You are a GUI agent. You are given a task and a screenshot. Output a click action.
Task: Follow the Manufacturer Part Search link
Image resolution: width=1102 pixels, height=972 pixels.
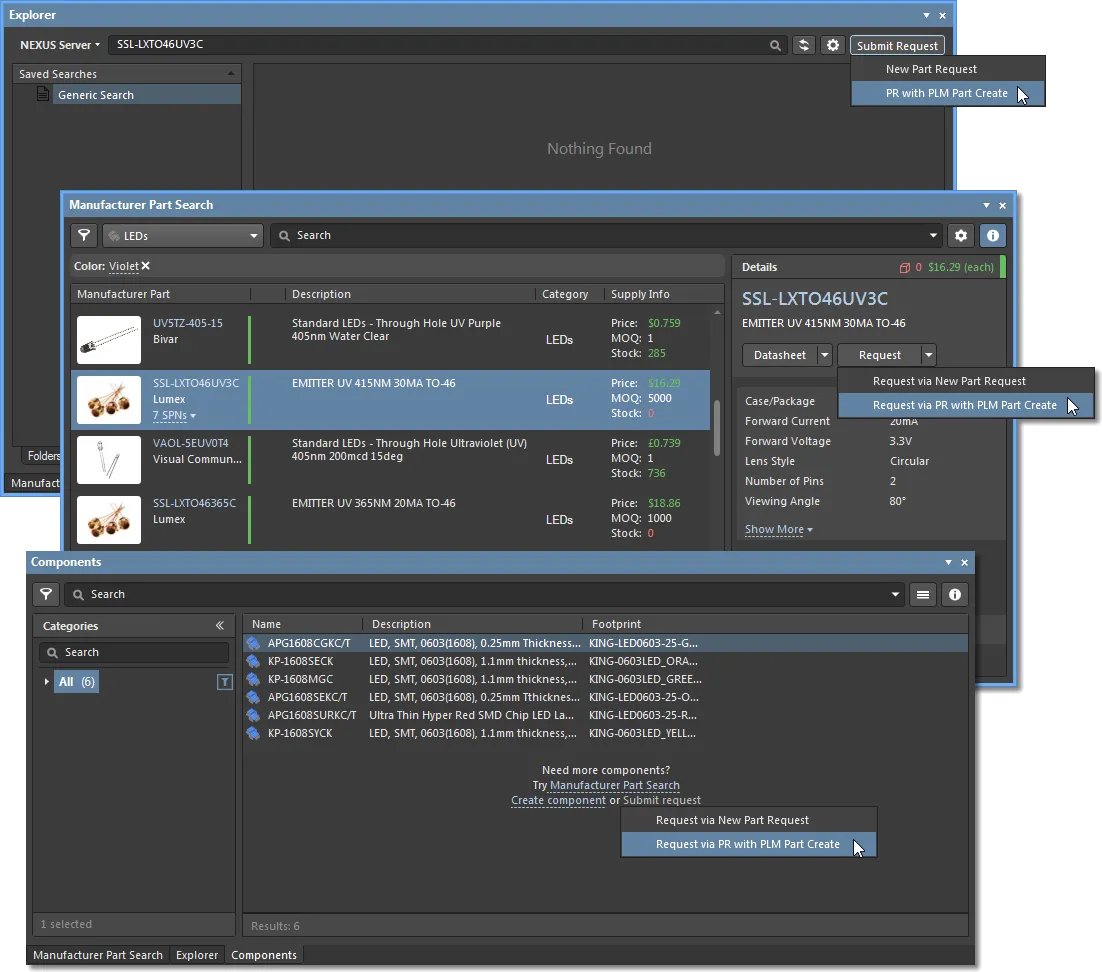click(614, 785)
